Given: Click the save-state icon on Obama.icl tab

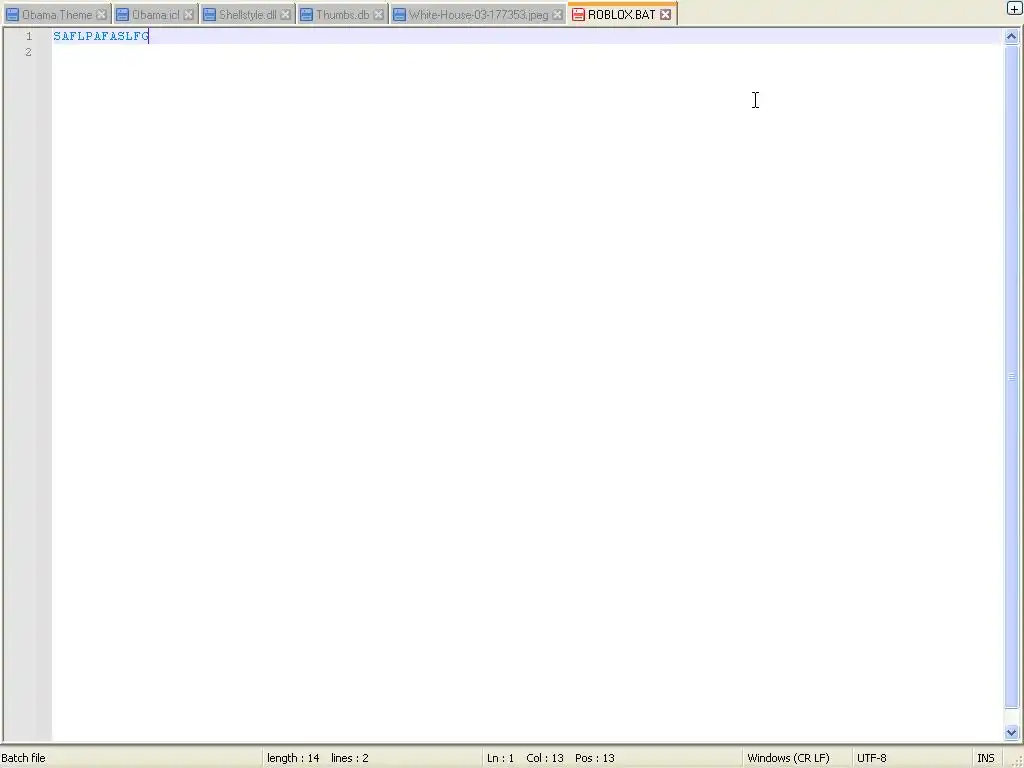Looking at the screenshot, I should pyautogui.click(x=122, y=14).
